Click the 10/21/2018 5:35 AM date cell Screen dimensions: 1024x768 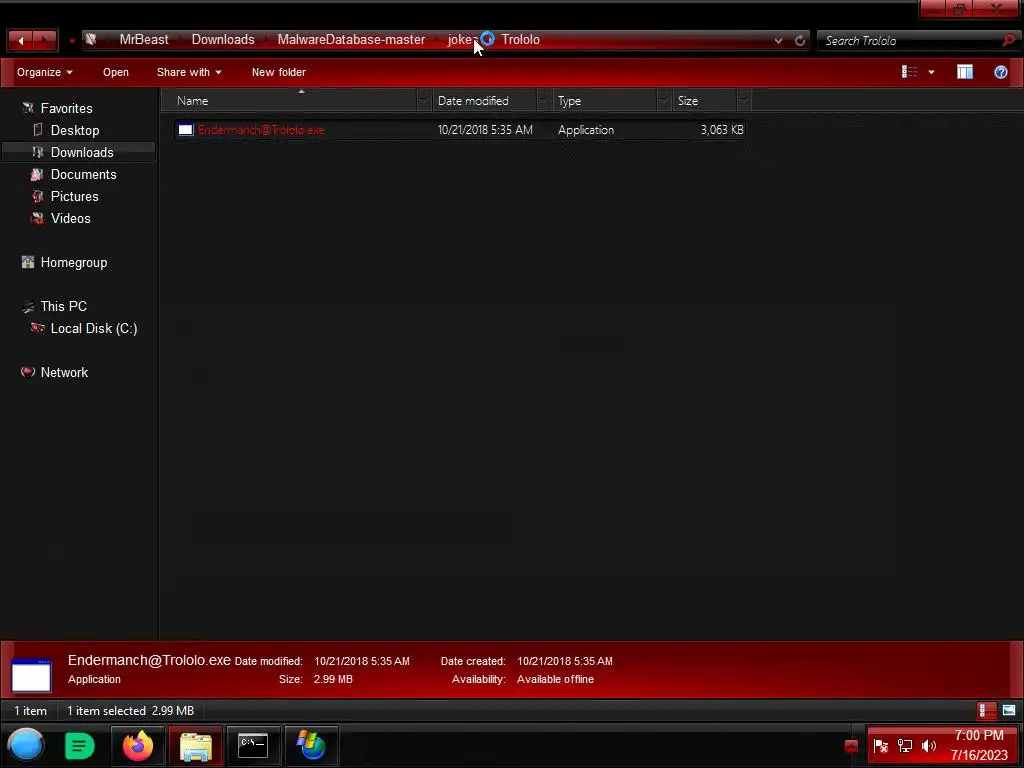point(485,130)
